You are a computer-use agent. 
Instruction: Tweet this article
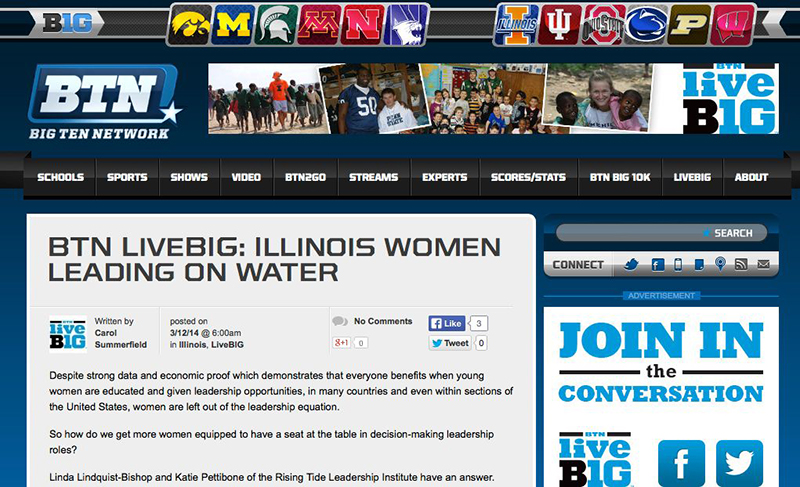coord(450,343)
